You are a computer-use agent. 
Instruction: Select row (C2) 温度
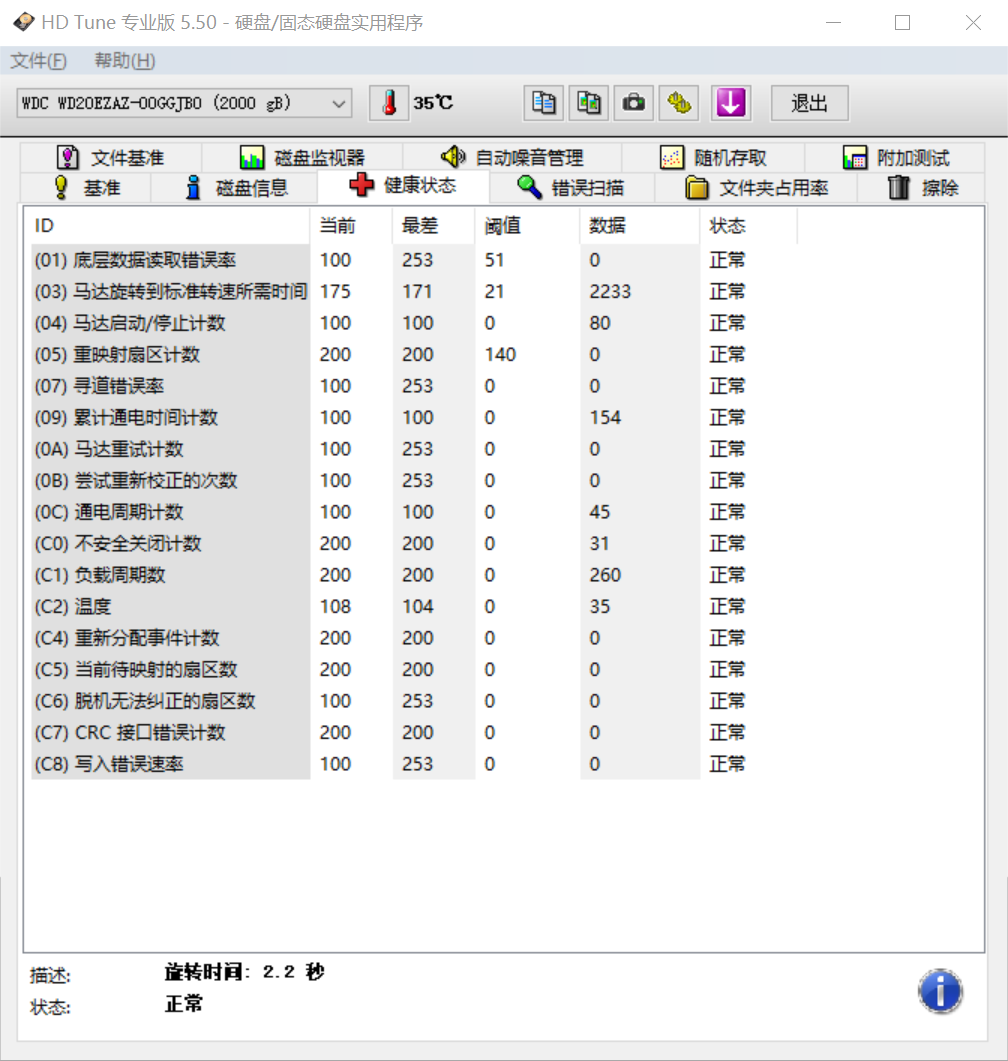(x=413, y=606)
